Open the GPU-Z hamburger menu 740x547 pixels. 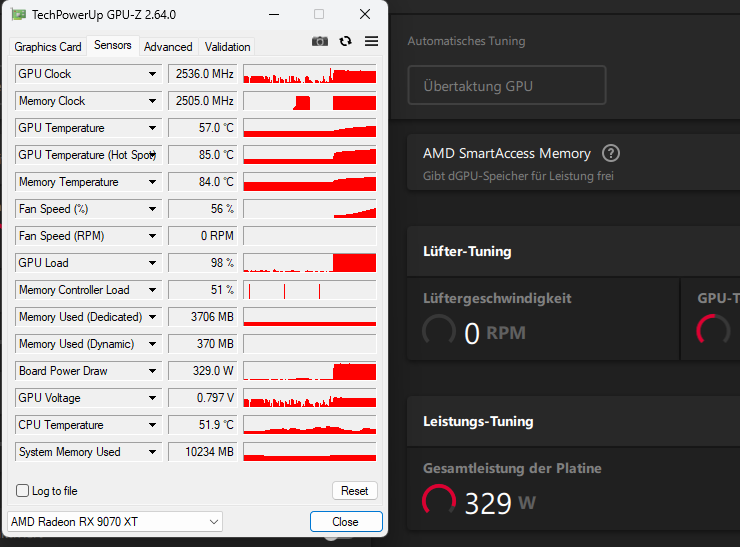371,42
